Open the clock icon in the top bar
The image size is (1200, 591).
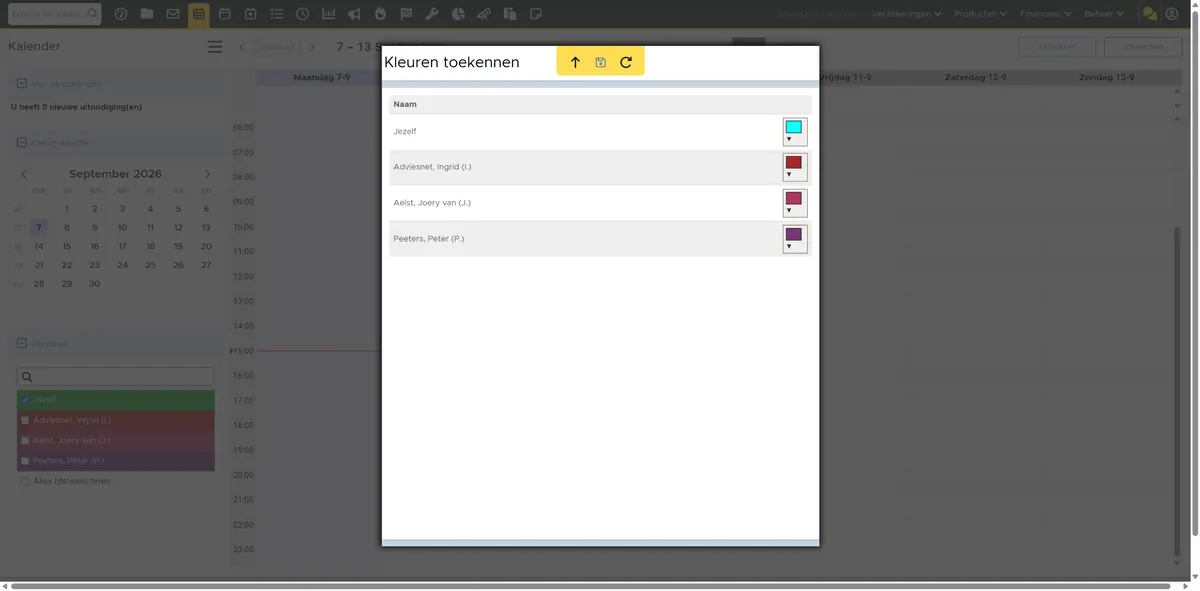click(302, 14)
